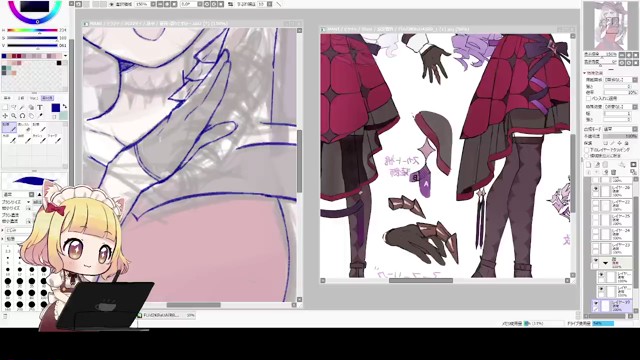Pick the black swatch in the palette grid

[x=59, y=63]
